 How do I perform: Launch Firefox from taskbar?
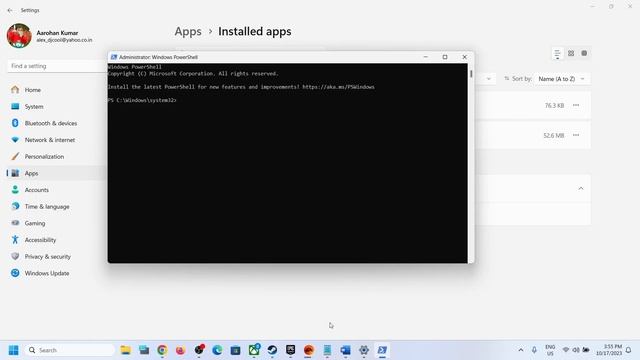tap(180, 350)
